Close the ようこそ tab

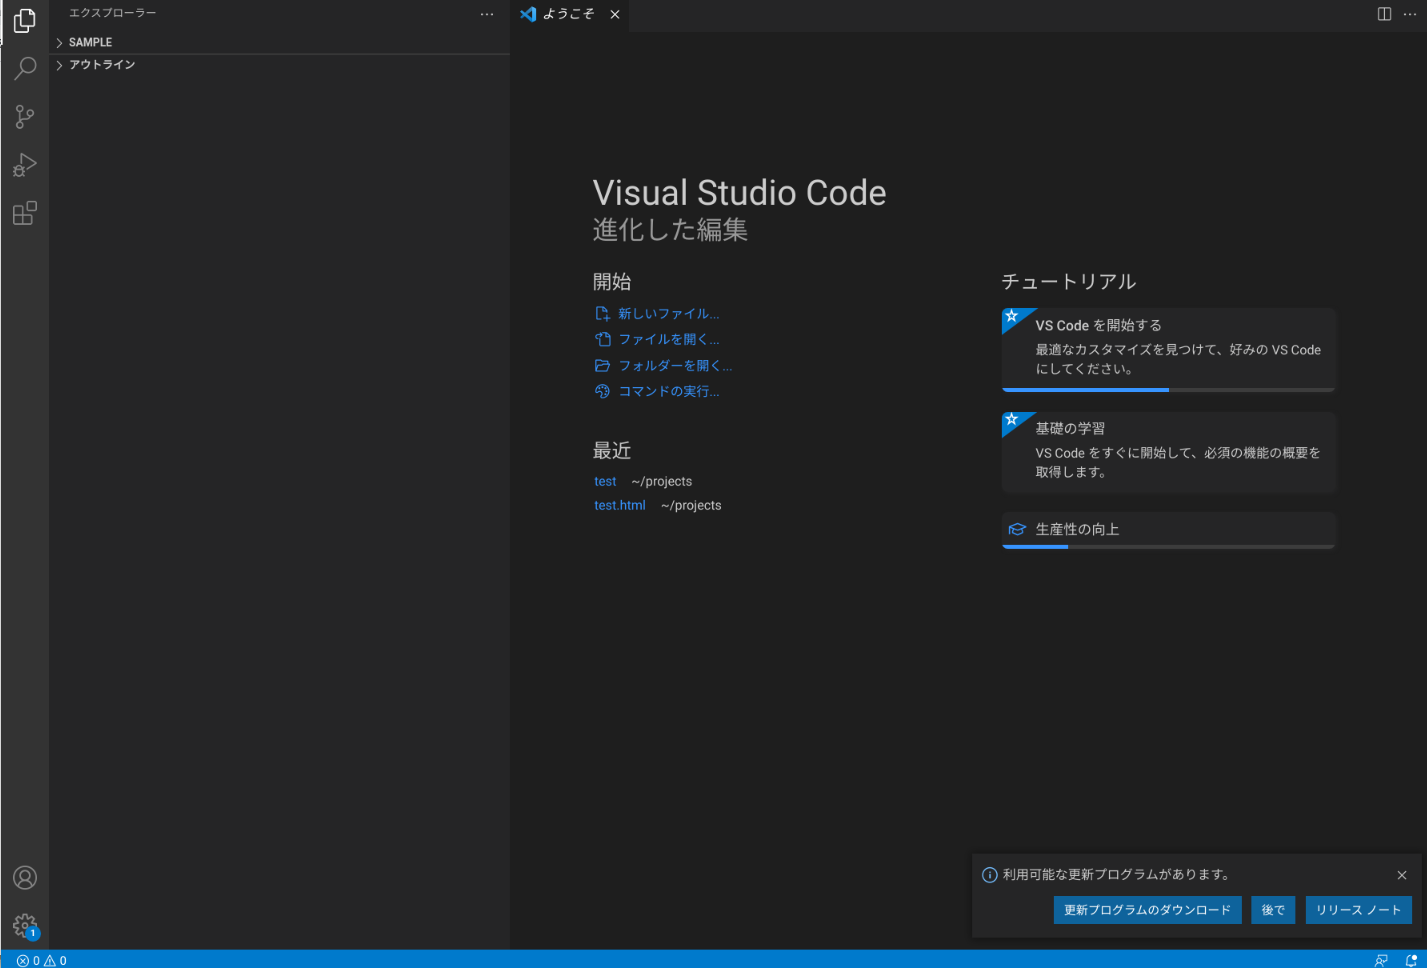pyautogui.click(x=615, y=14)
